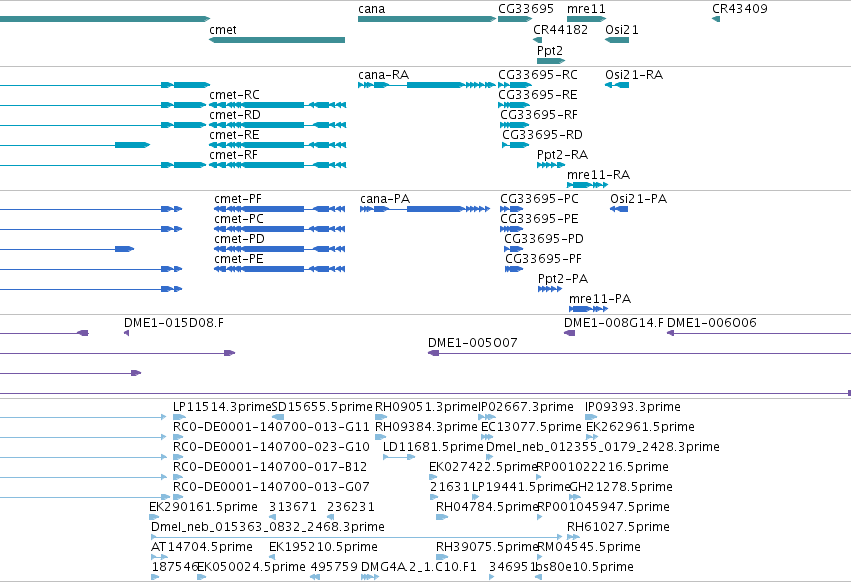The width and height of the screenshot is (851, 582).
Task: Click the CG33695-RD transcript label
Action: click(542, 135)
